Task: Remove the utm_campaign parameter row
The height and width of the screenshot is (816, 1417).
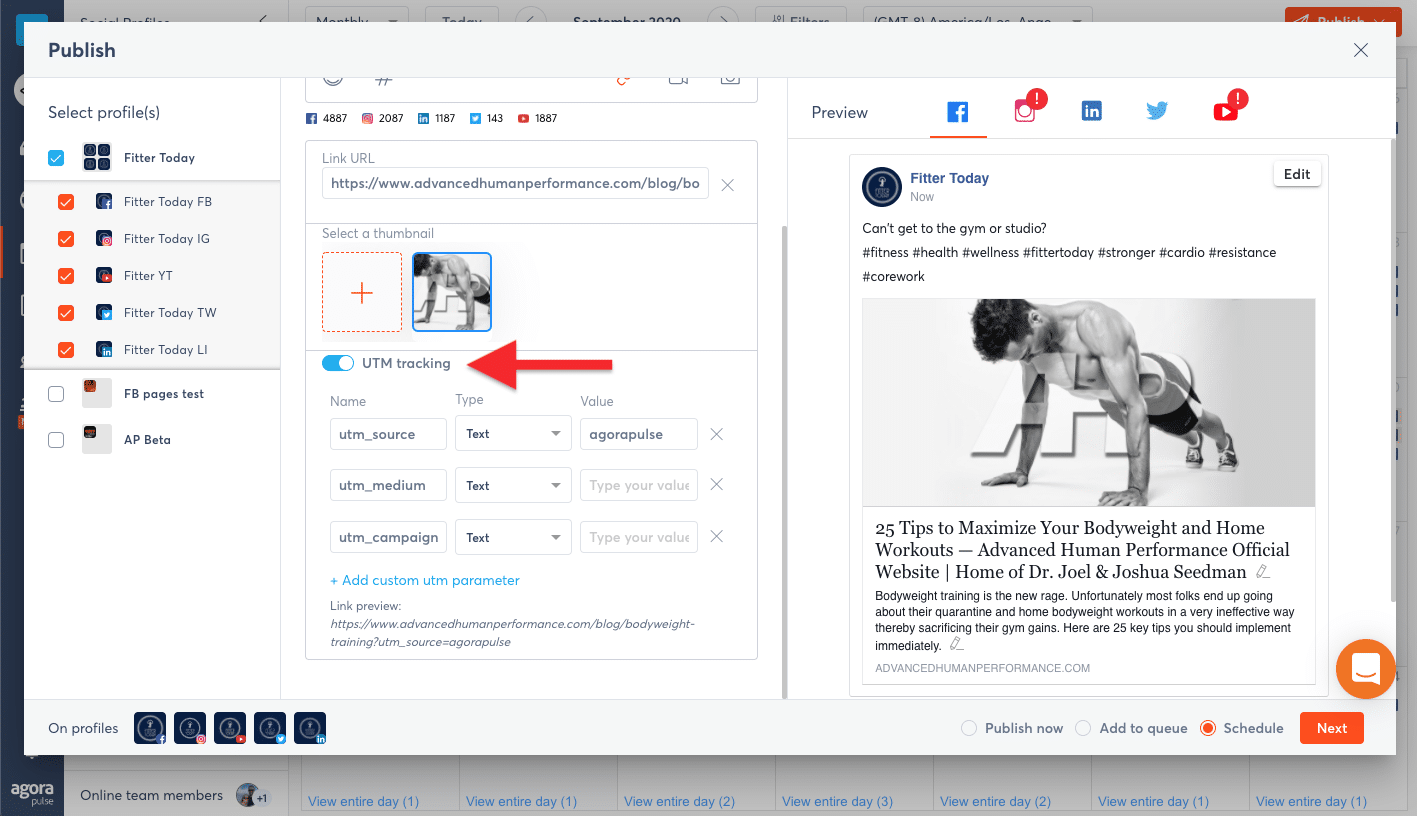Action: pos(716,536)
